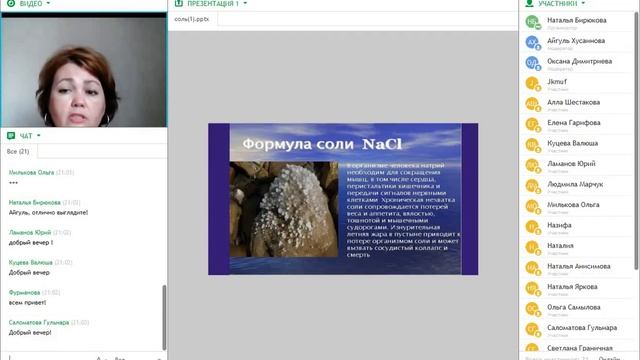Click avatar of Алла Шестакова

coord(532,104)
